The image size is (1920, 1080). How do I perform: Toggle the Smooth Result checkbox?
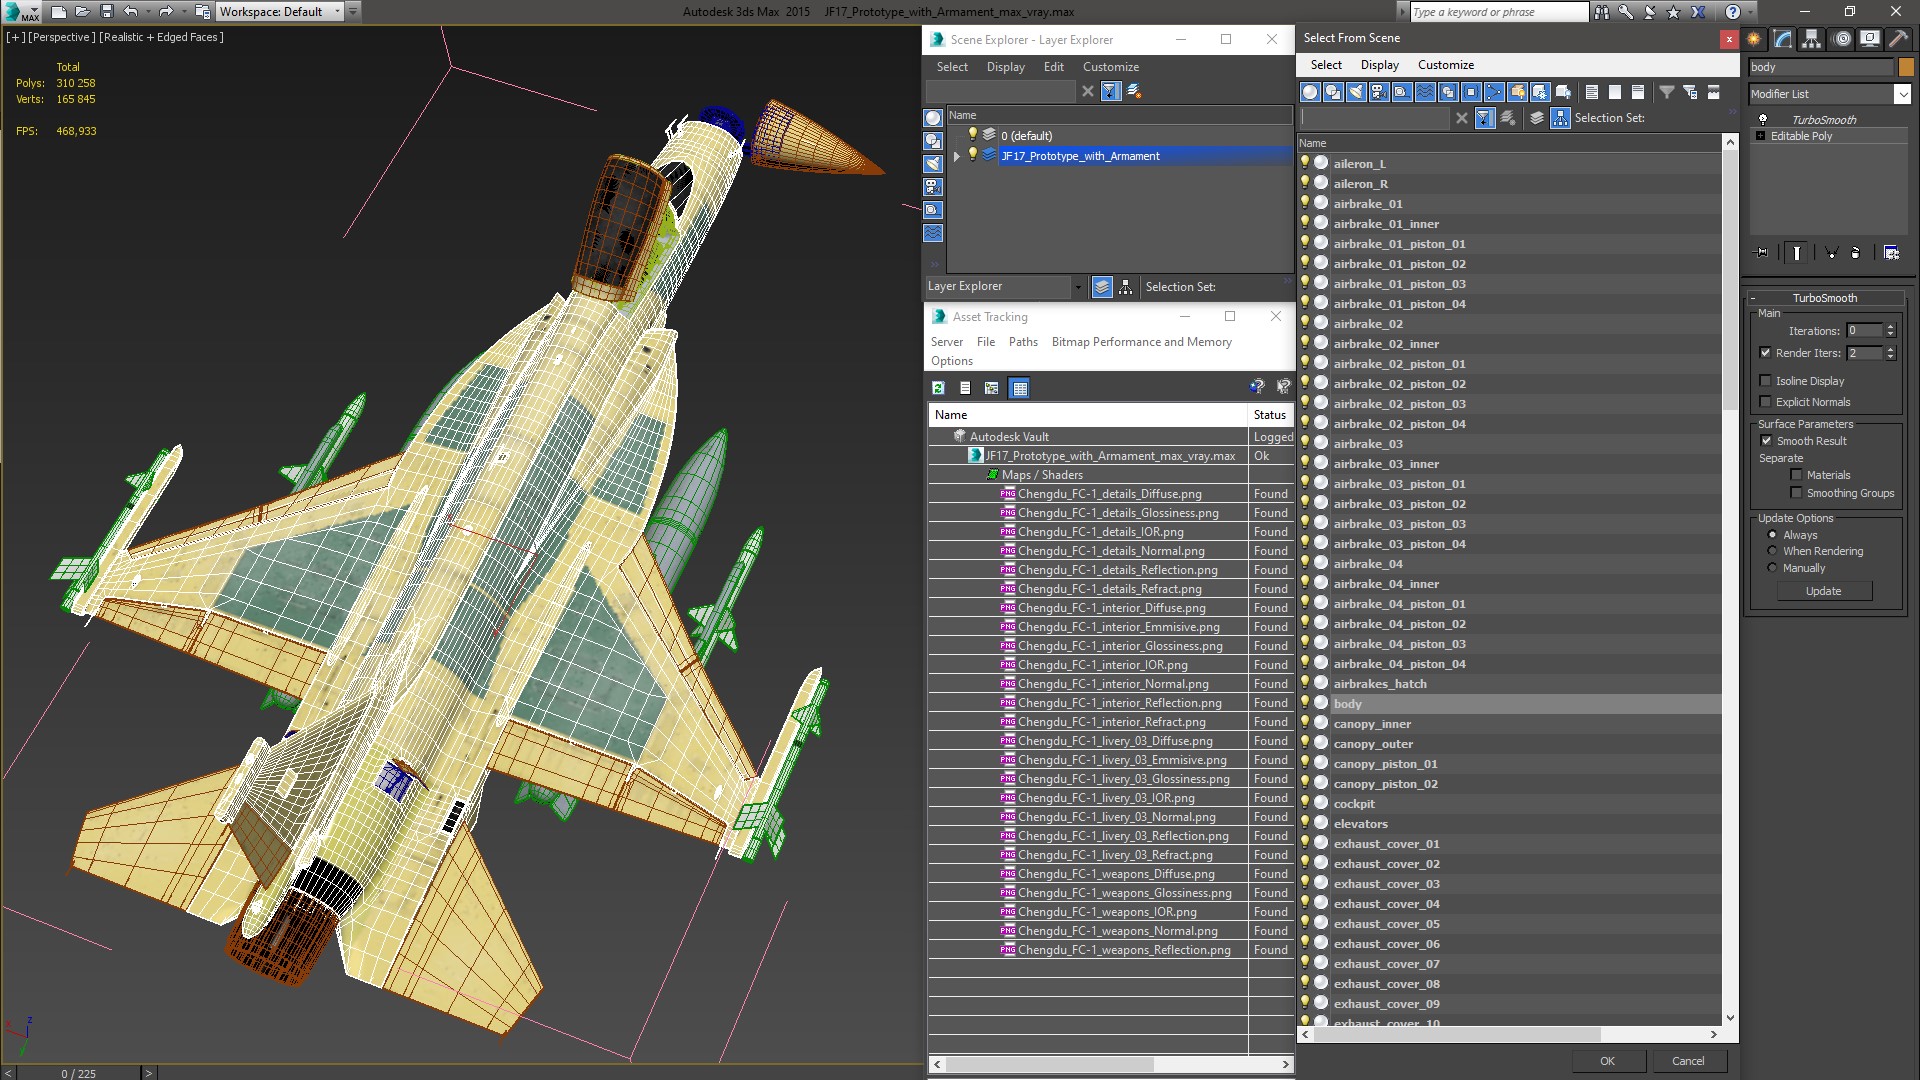(1766, 441)
